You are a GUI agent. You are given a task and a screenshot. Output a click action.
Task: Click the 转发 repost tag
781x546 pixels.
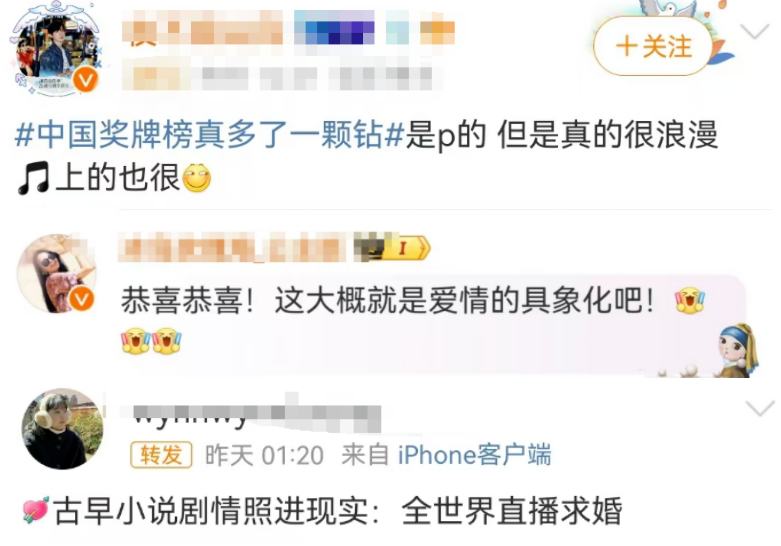(x=161, y=454)
